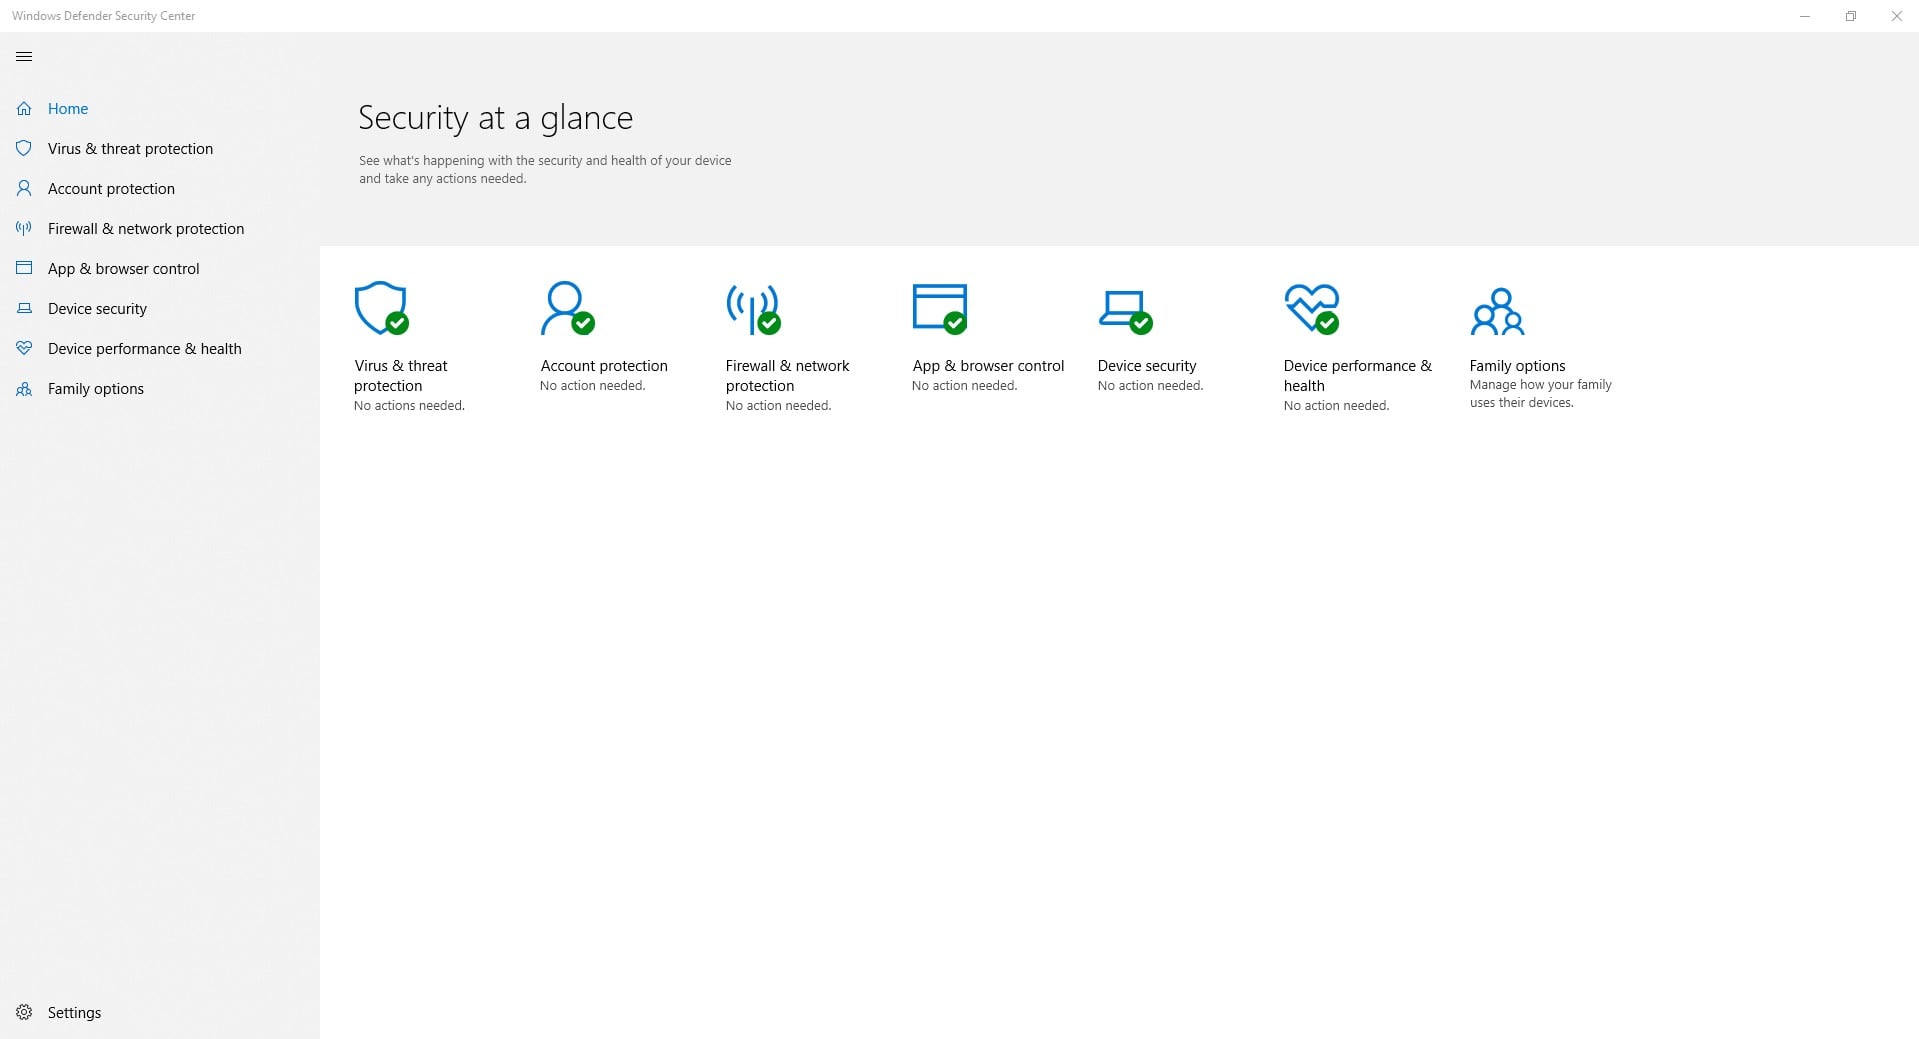Click the Family options tile title
Screen dimensions: 1919x1039
coord(1518,366)
